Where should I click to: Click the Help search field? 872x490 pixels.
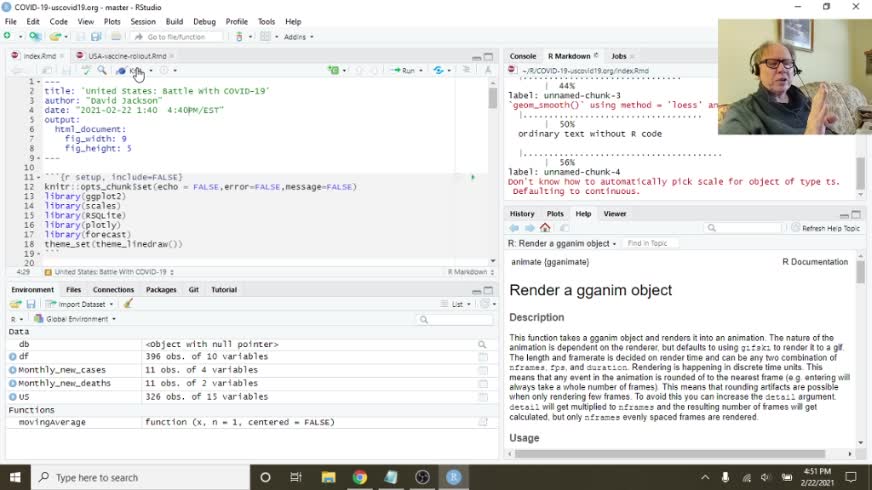click(744, 228)
